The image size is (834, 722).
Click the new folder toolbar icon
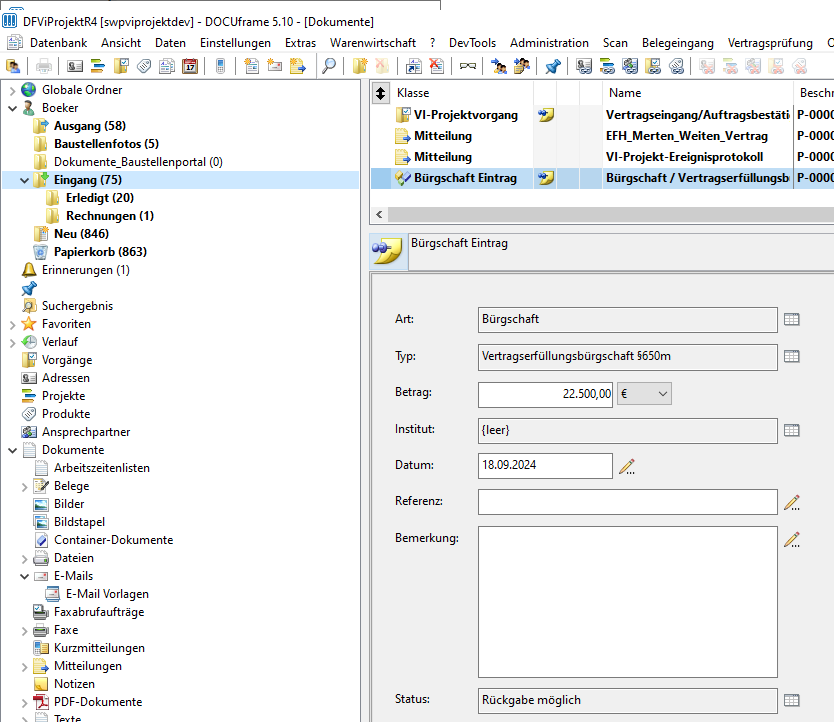(360, 67)
